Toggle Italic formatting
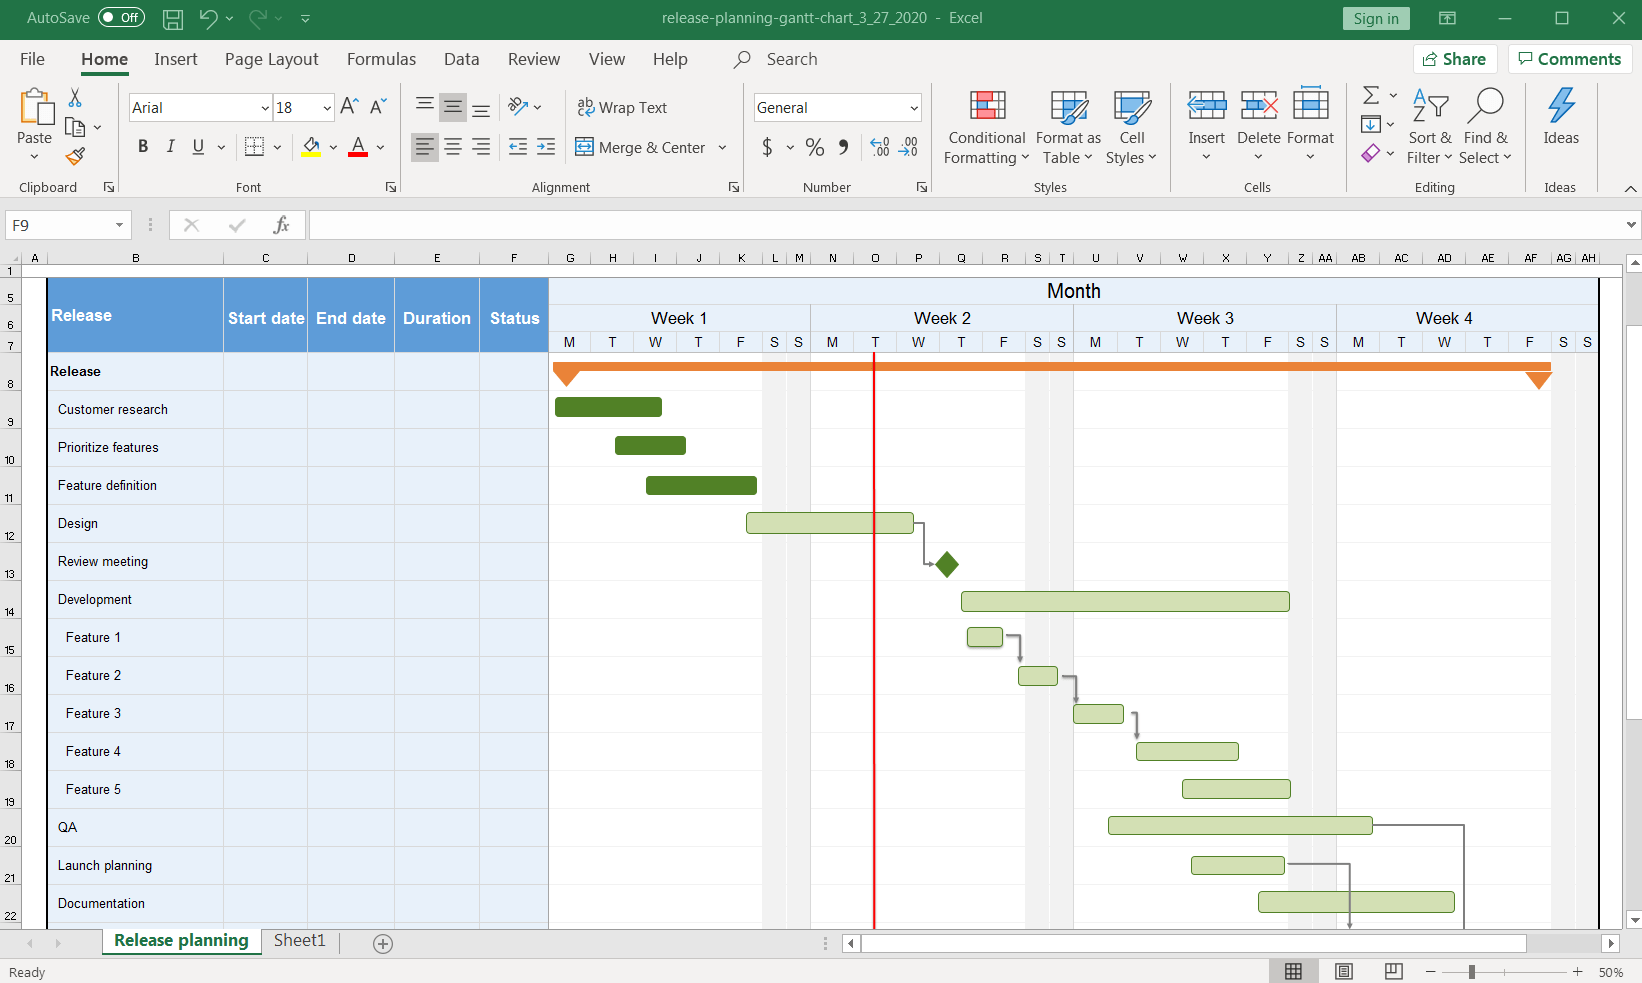 point(170,147)
